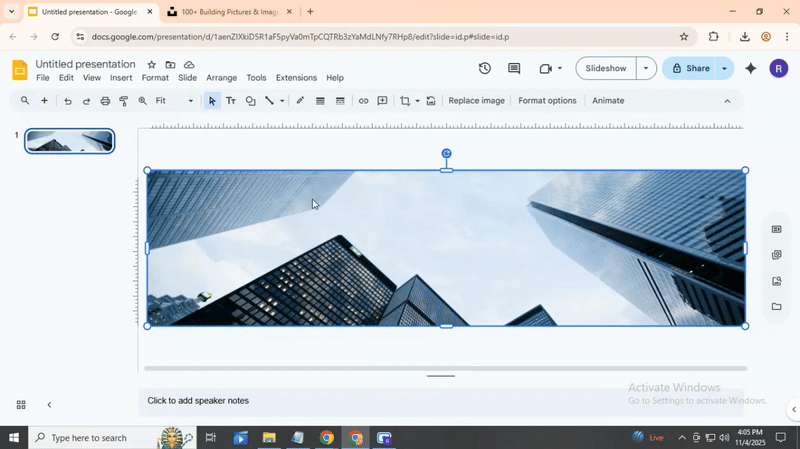Click the Print icon in toolbar
This screenshot has width=800, height=449.
click(x=105, y=101)
